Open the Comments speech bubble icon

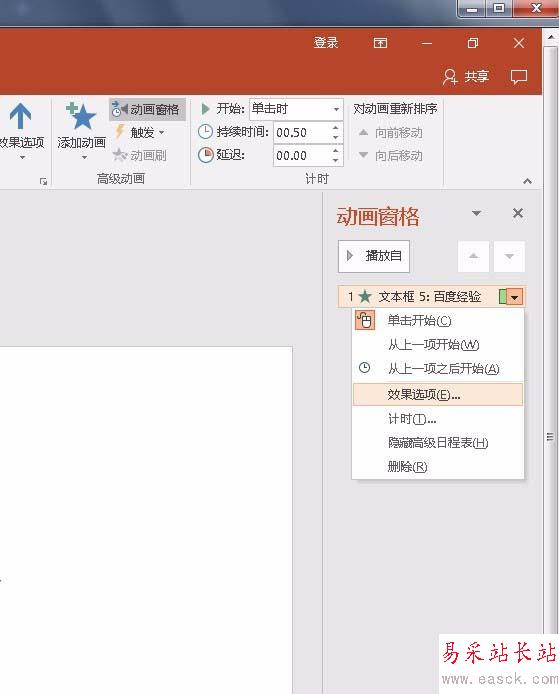tap(519, 77)
